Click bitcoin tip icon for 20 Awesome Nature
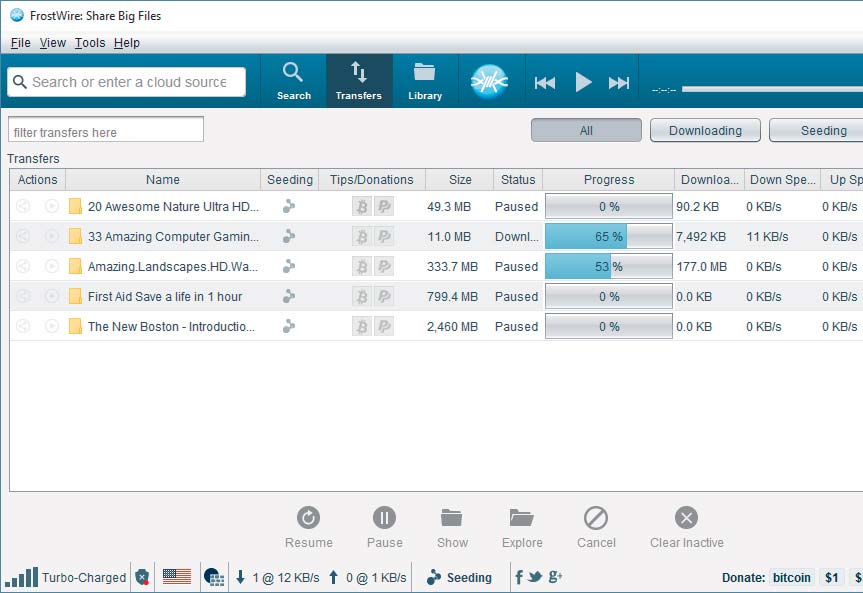 click(362, 206)
